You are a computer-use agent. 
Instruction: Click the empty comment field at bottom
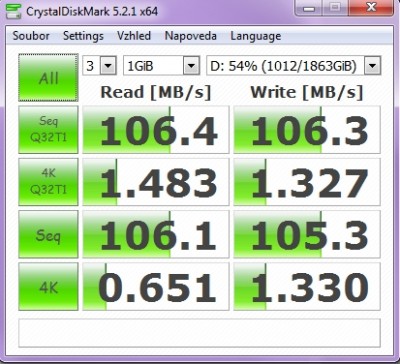click(199, 333)
